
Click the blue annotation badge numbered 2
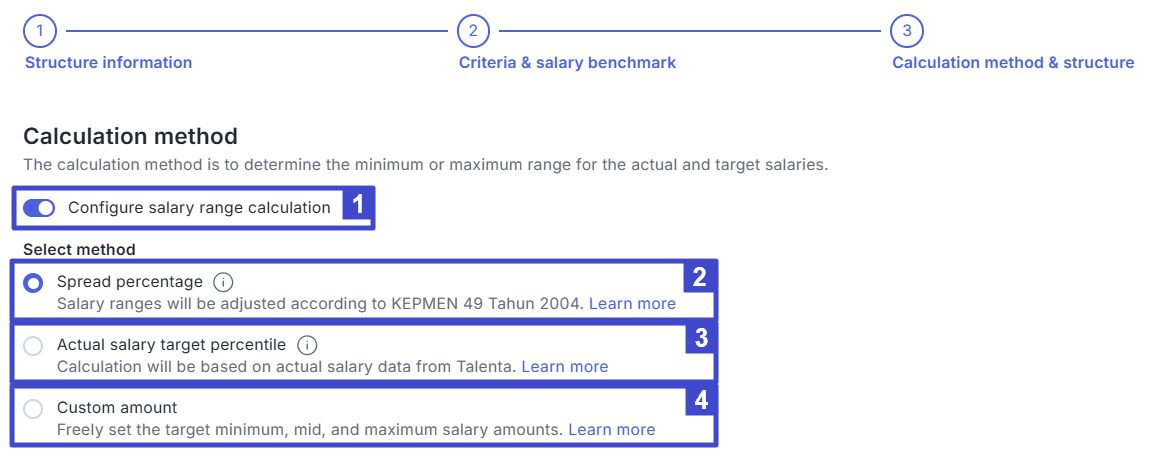[x=700, y=277]
